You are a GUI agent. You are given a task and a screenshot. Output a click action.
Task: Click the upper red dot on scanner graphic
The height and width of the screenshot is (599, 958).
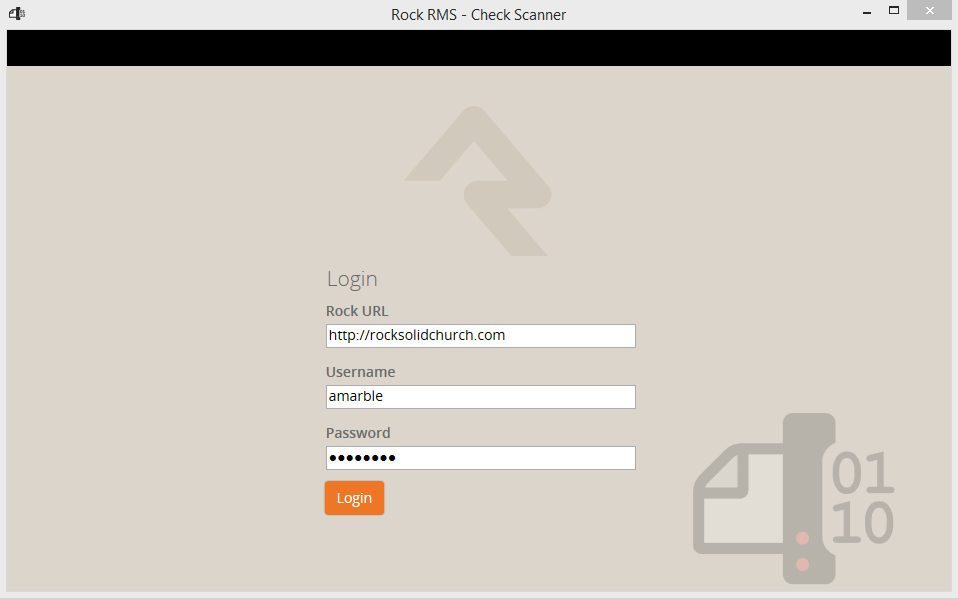pos(802,539)
